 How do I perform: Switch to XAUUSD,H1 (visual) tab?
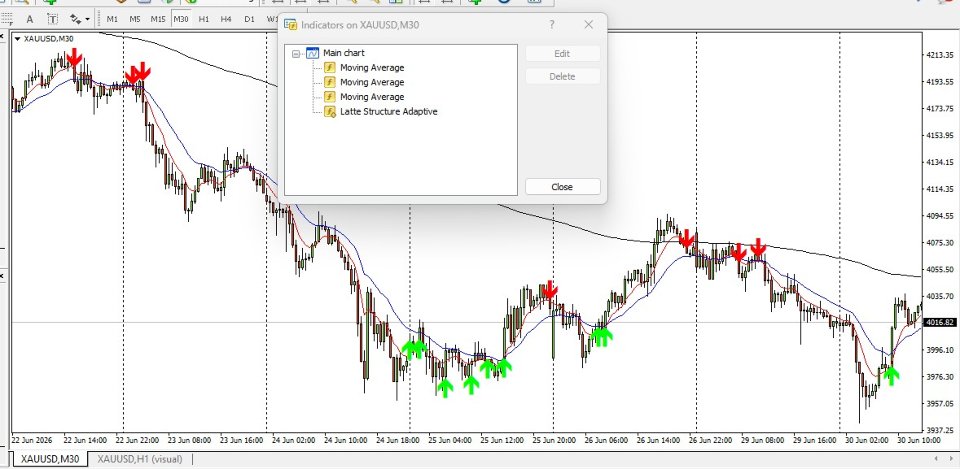coord(140,459)
